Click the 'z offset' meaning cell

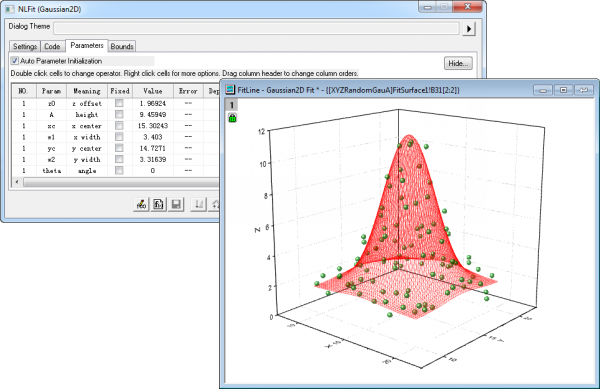click(87, 103)
